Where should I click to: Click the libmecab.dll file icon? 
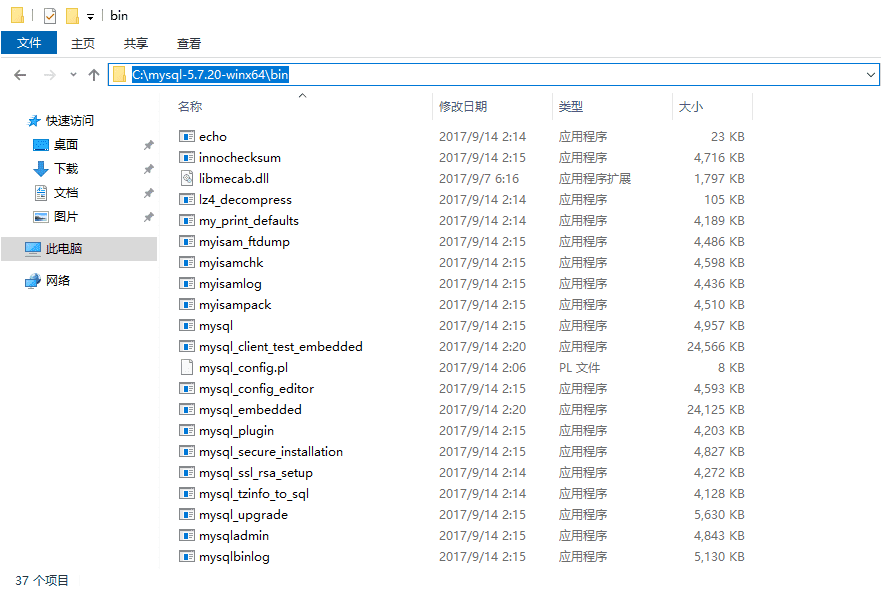point(187,179)
